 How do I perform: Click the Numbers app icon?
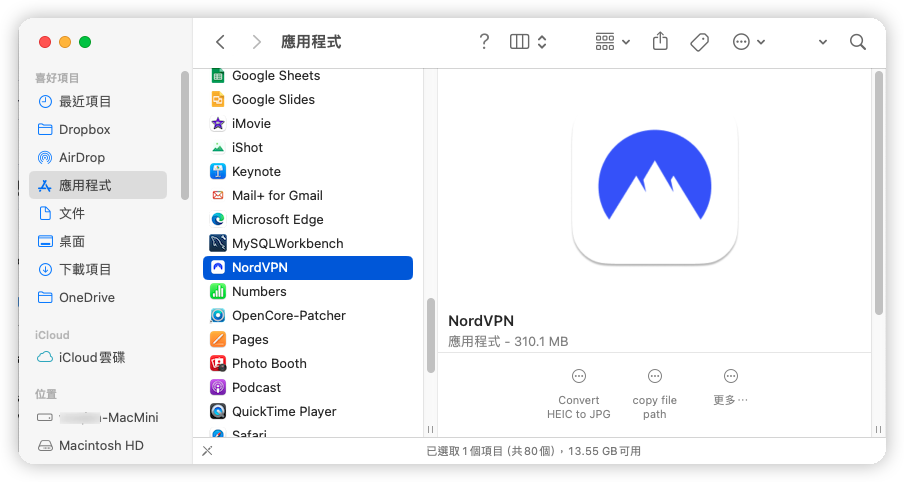coord(218,292)
